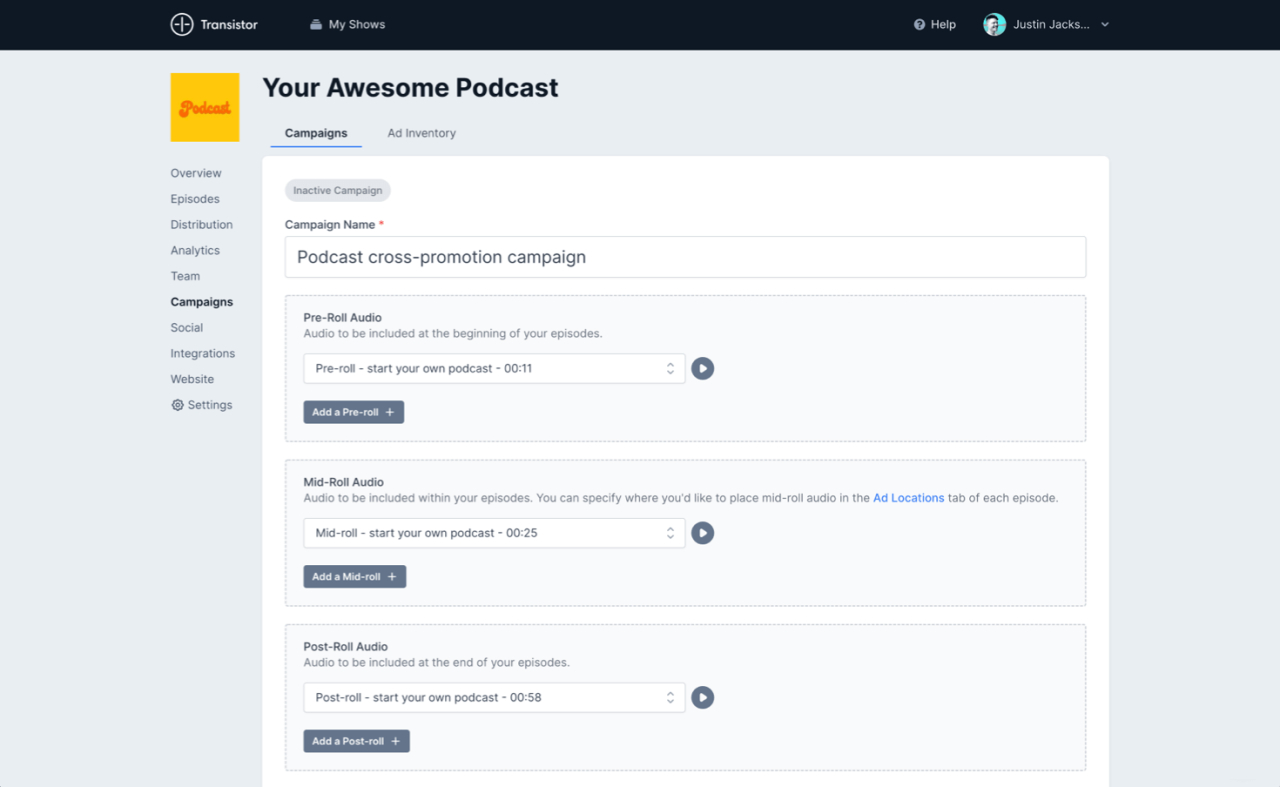Open the Ad Locations link
The height and width of the screenshot is (787, 1280).
tap(908, 497)
